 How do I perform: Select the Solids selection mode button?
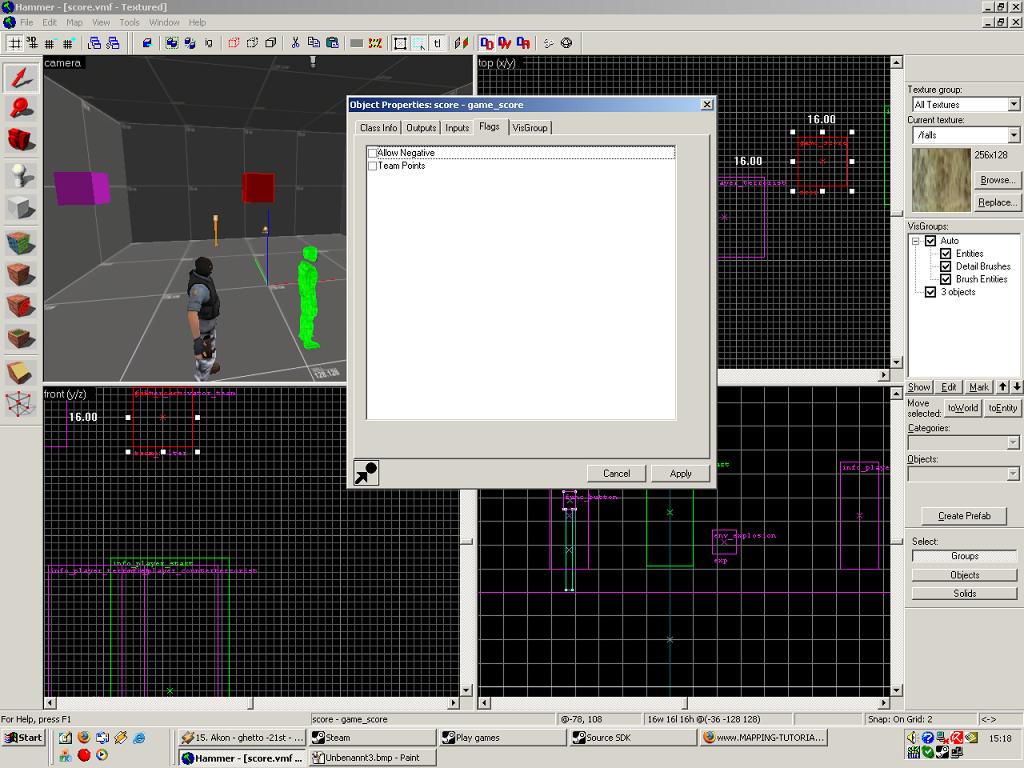pyautogui.click(x=965, y=594)
